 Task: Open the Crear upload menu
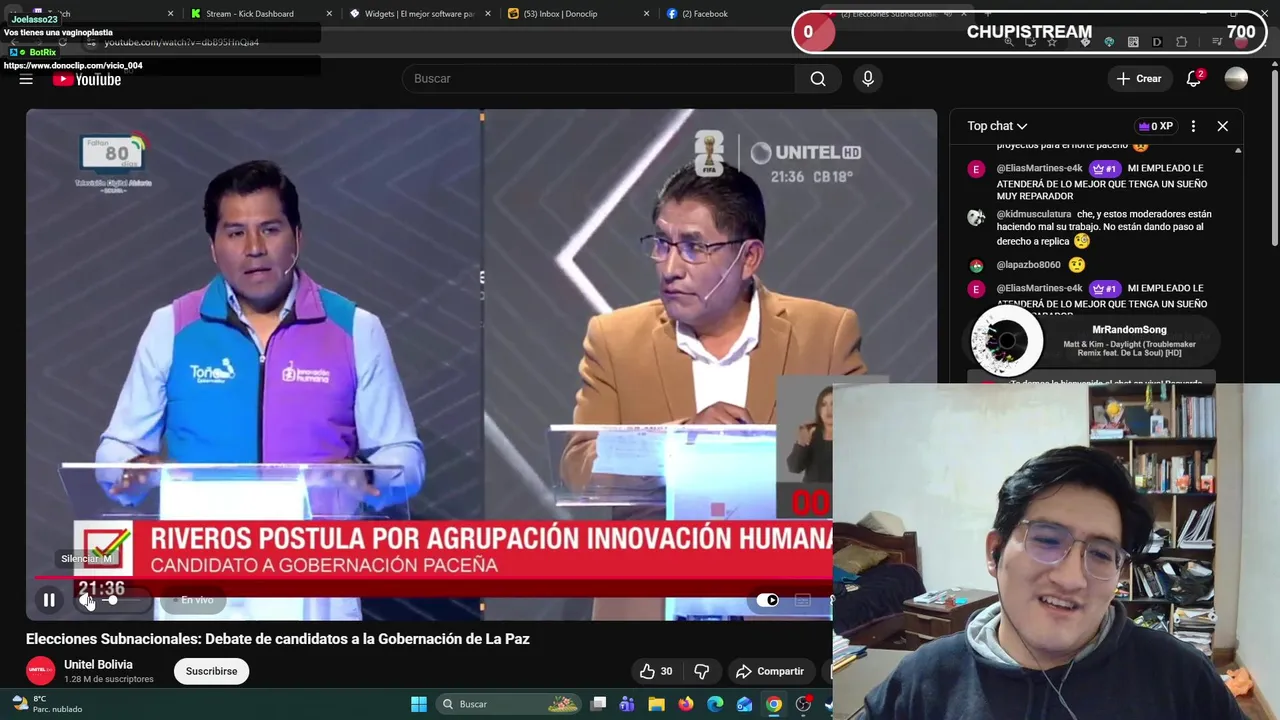click(x=1139, y=79)
